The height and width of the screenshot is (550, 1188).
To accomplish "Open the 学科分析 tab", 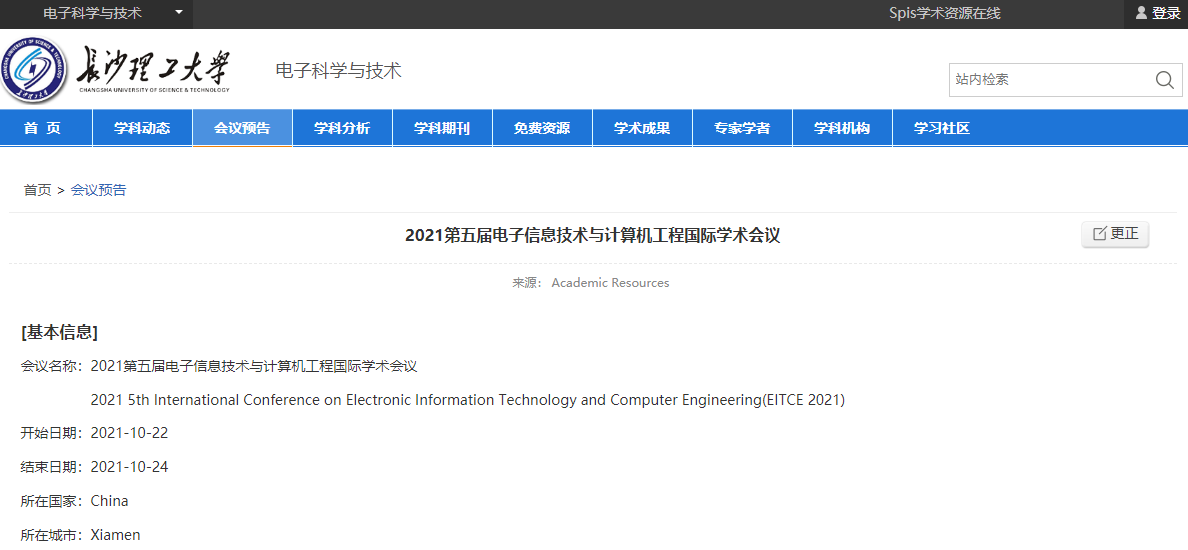I will tap(342, 128).
